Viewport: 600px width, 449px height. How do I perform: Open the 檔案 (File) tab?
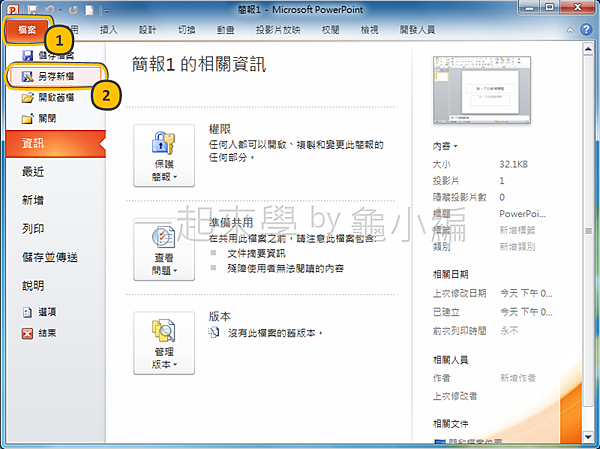26,30
